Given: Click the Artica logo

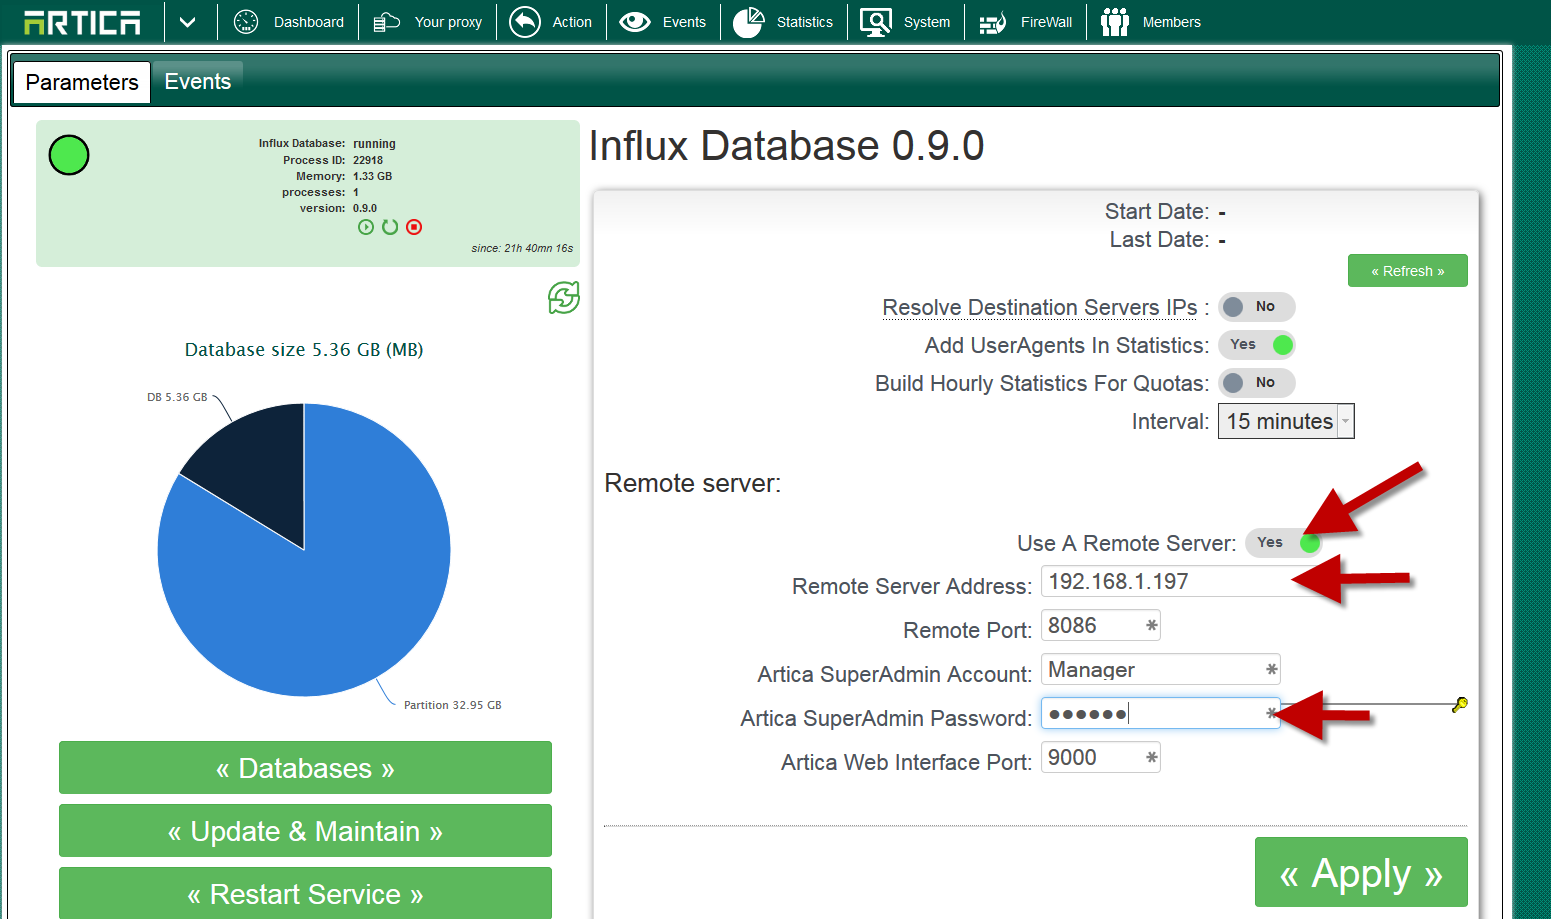Looking at the screenshot, I should (x=82, y=22).
